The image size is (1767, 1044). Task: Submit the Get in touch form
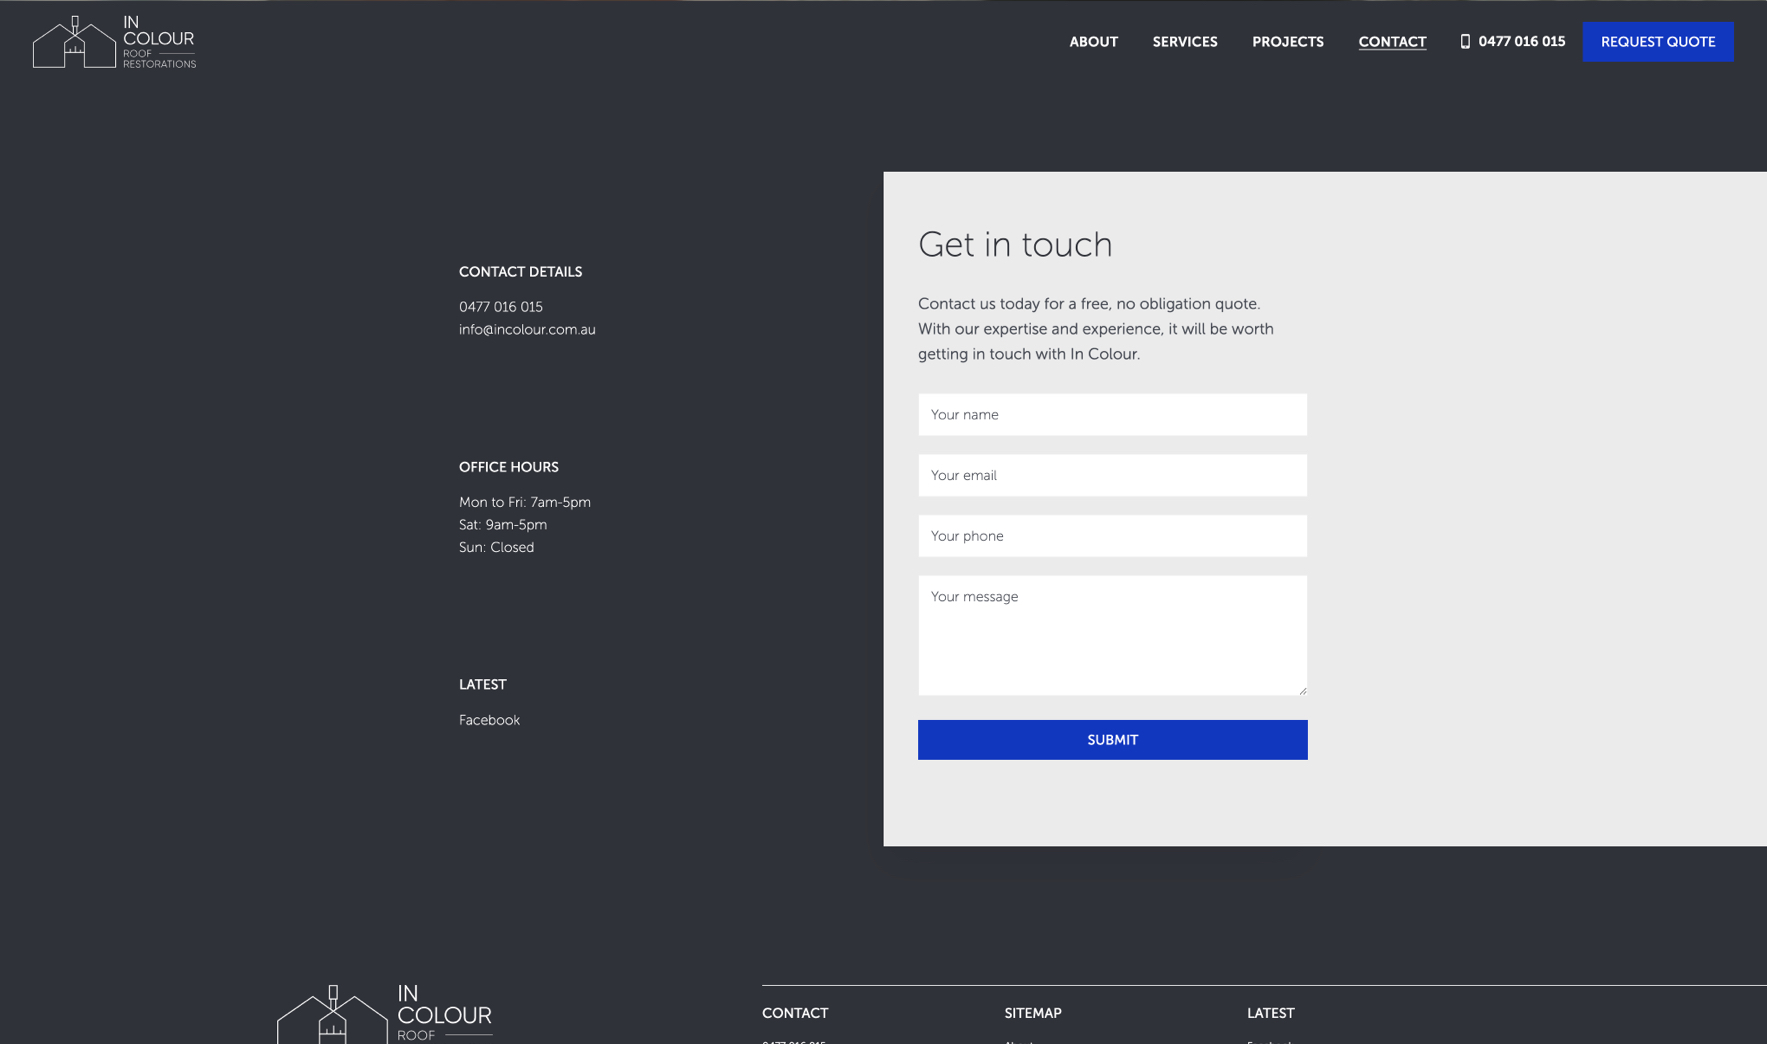tap(1112, 740)
